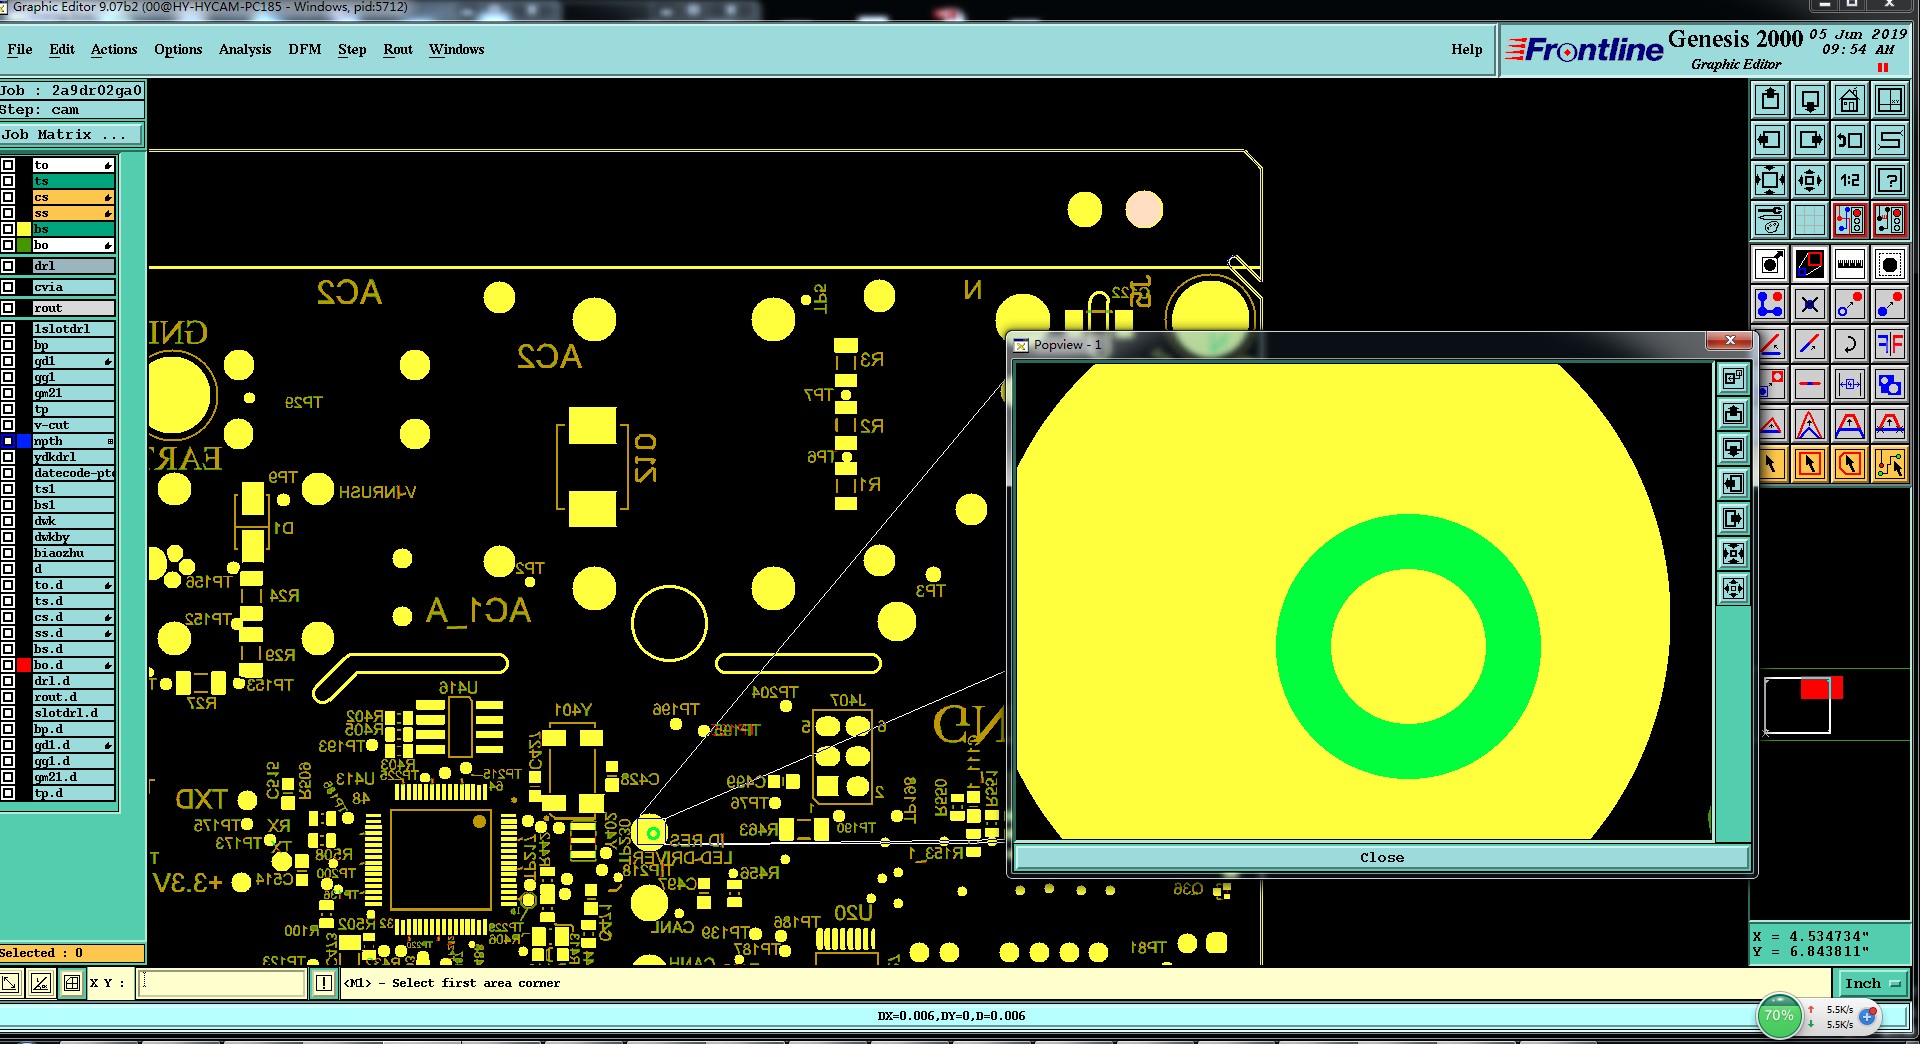Select the rectangle area selection arrow tool
This screenshot has height=1044, width=1920.
point(1810,464)
